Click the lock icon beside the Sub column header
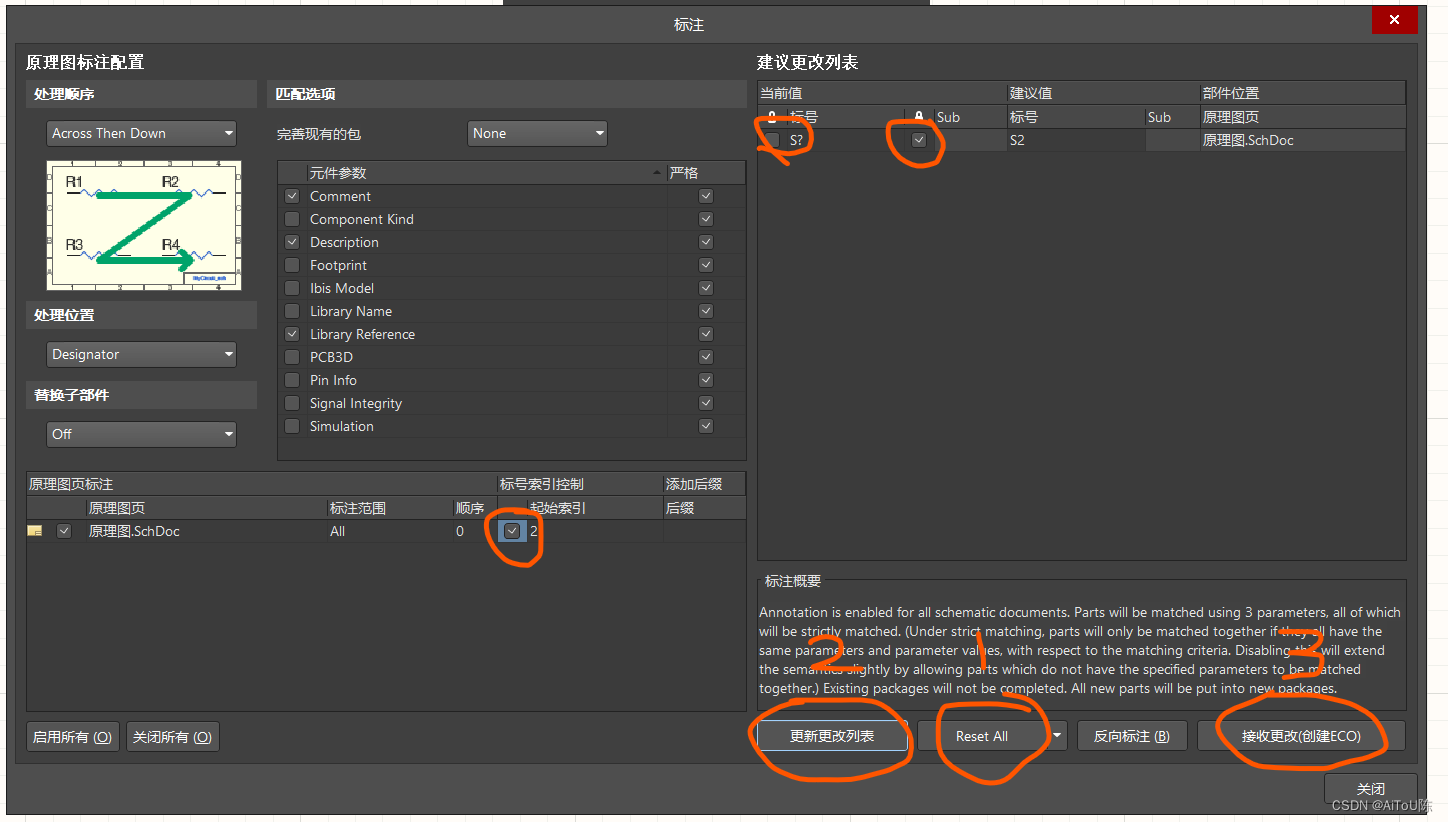 point(919,117)
